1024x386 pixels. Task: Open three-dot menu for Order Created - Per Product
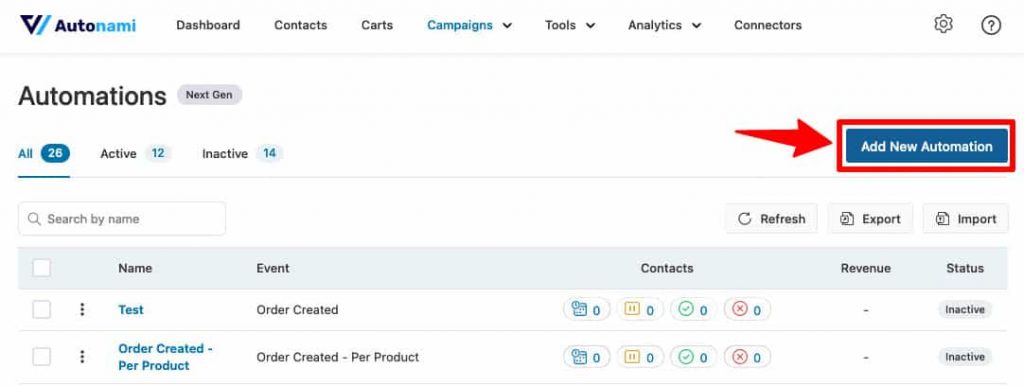(x=82, y=357)
